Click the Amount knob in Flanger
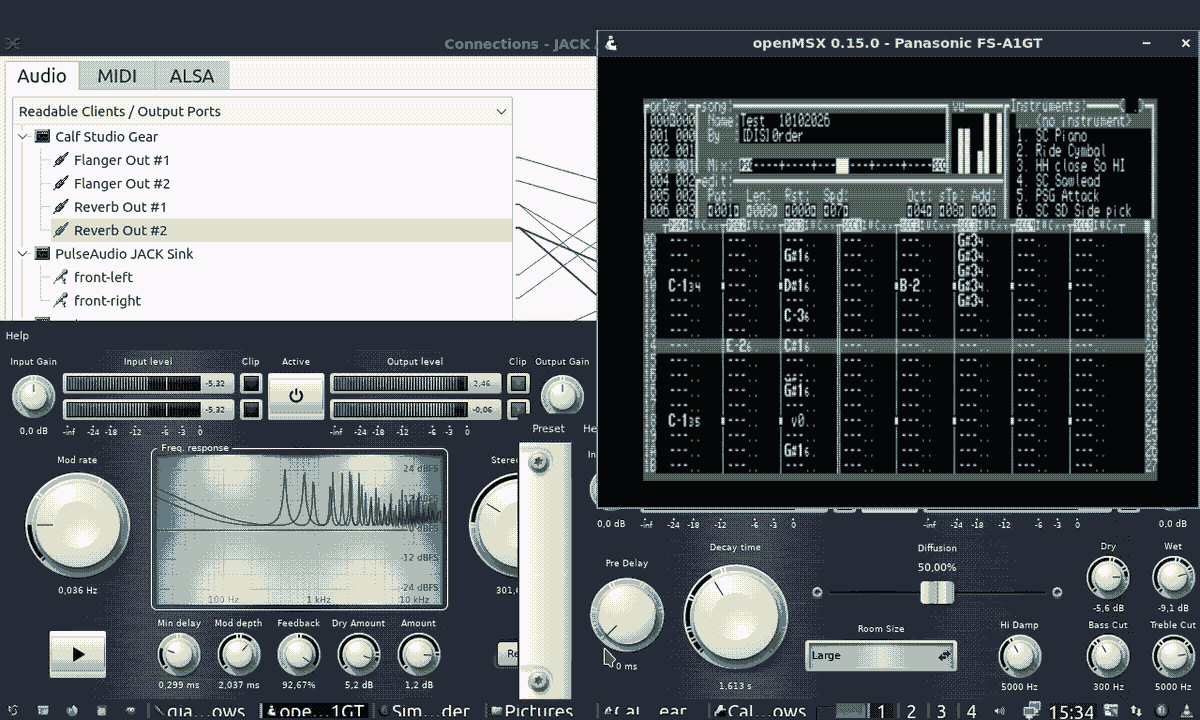Image resolution: width=1200 pixels, height=720 pixels. (418, 655)
